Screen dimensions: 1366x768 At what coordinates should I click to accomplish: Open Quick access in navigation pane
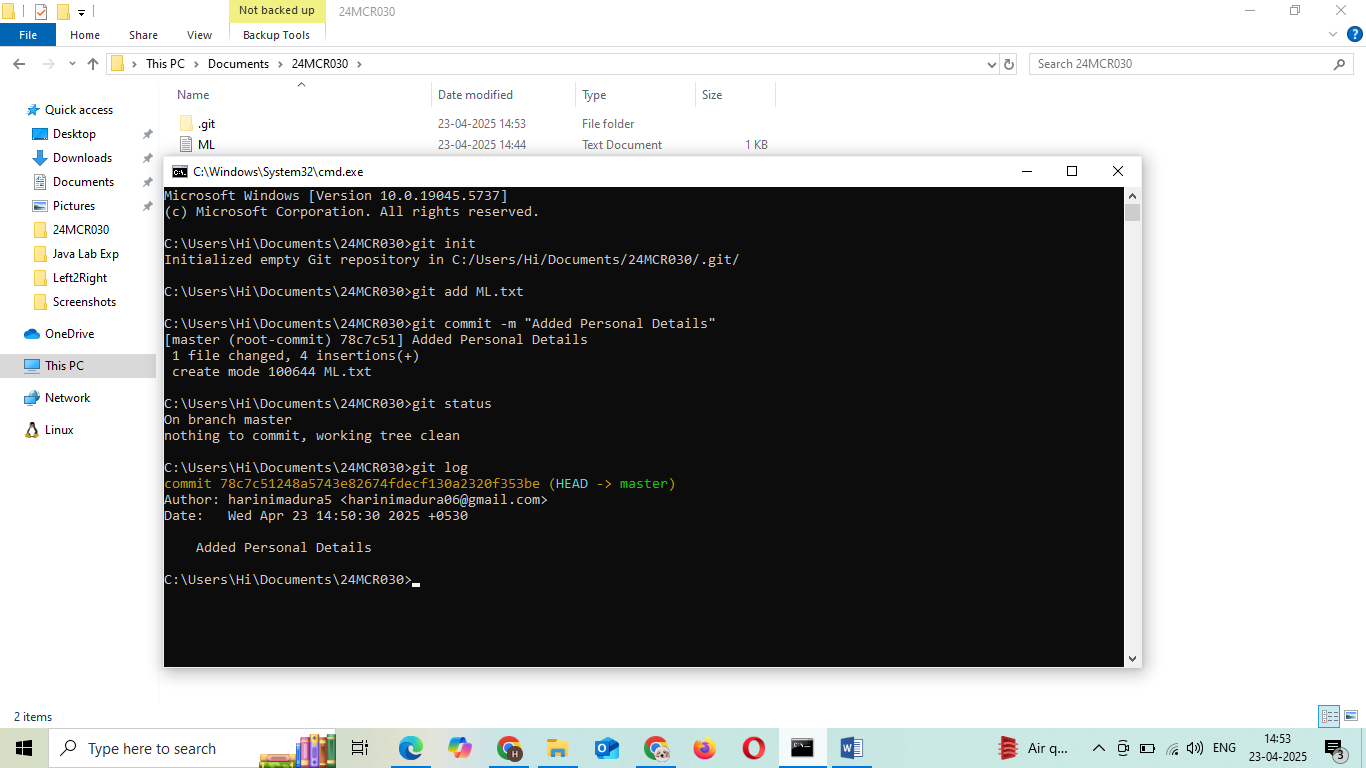click(x=78, y=110)
